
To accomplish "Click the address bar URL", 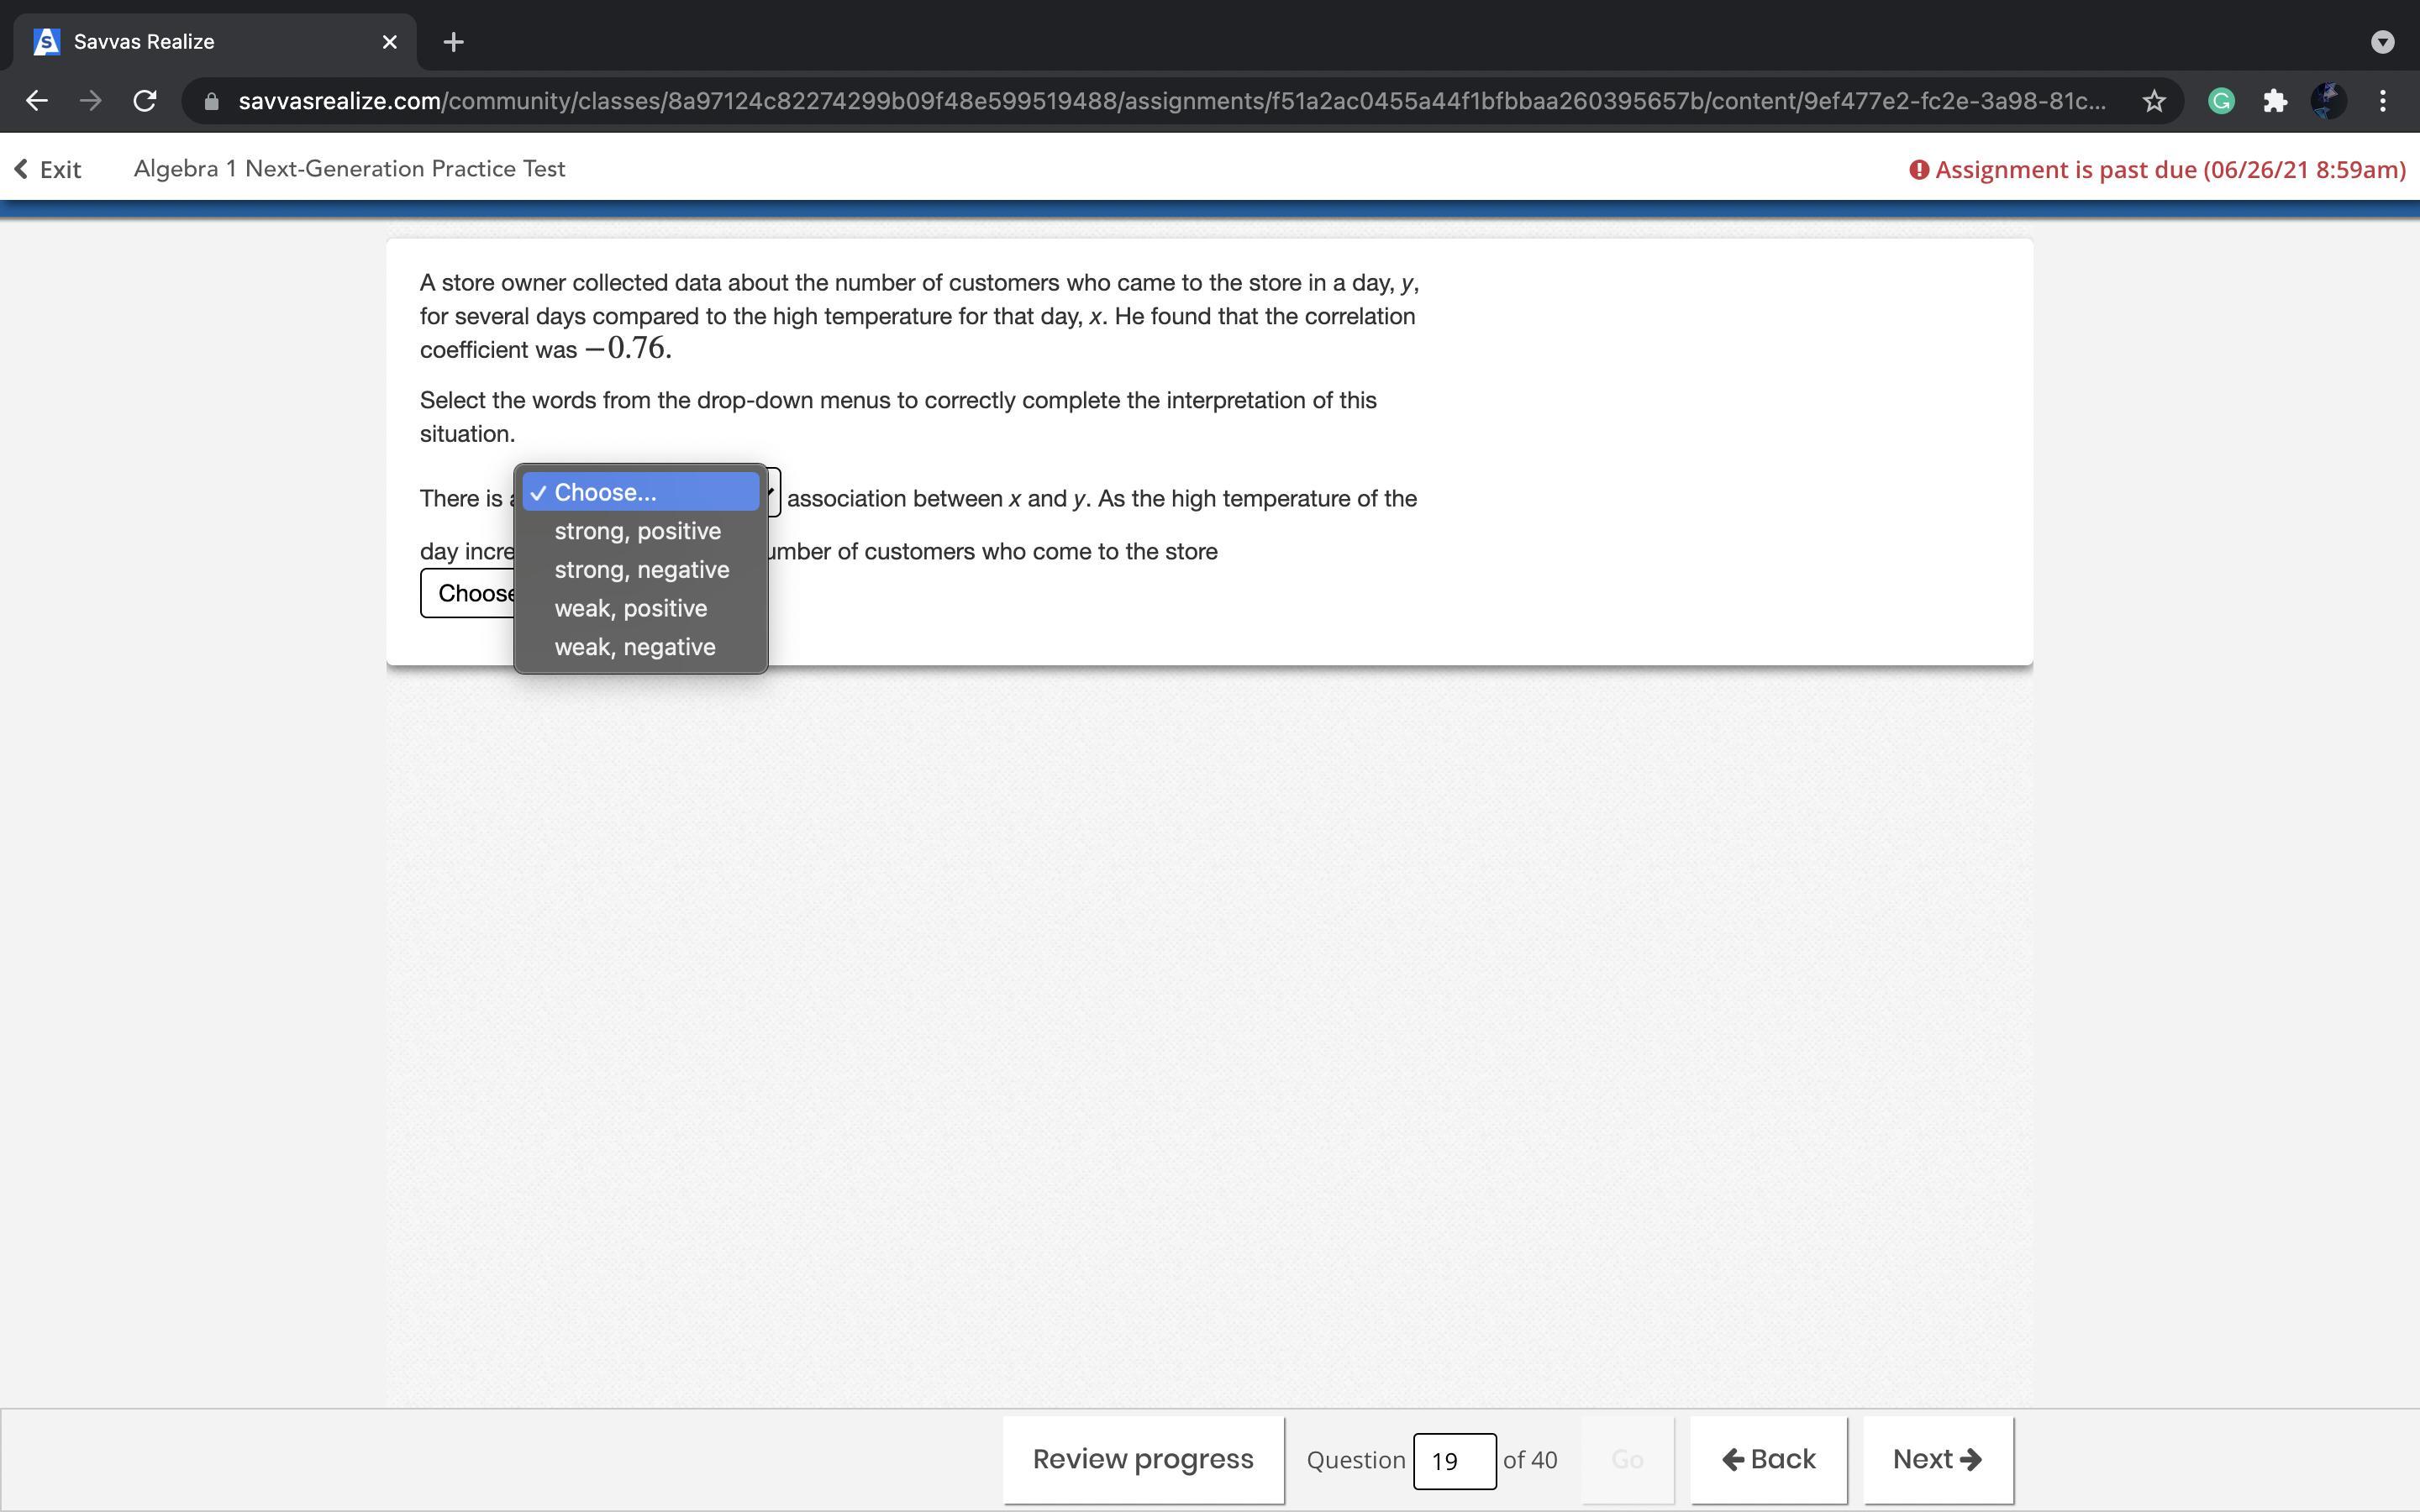I will 1172,101.
